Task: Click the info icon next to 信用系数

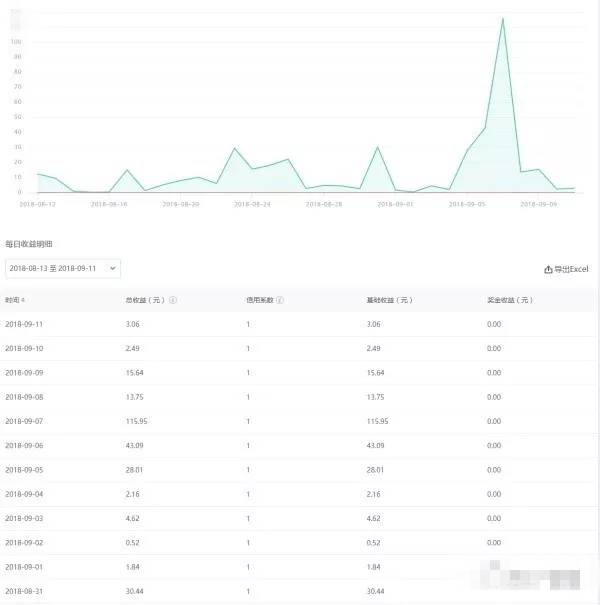Action: [x=280, y=300]
